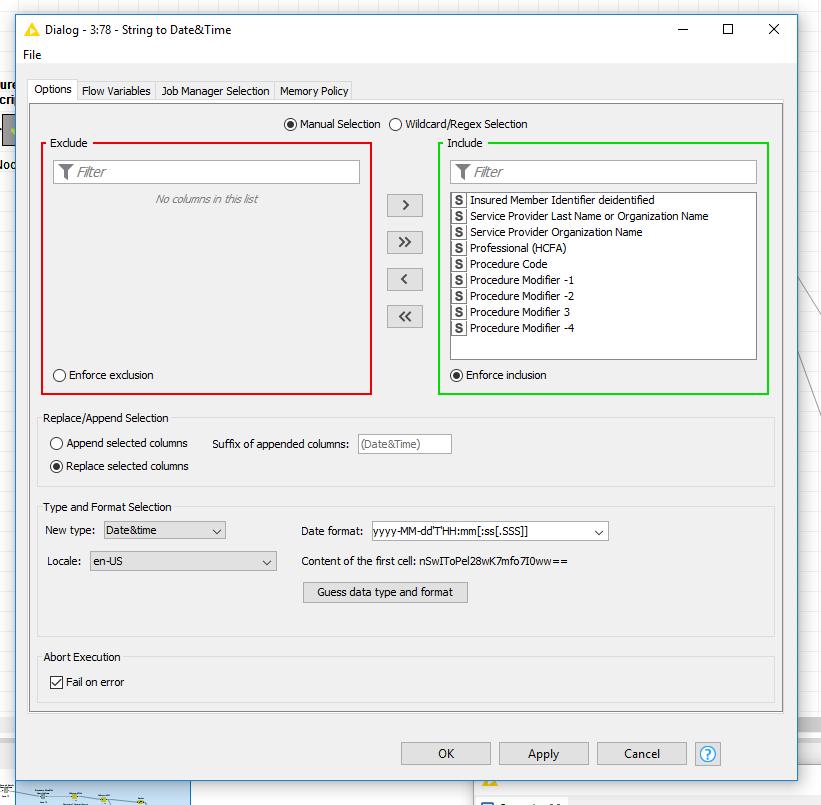Click the funnel icon in the Include filter
821x805 pixels.
tap(463, 172)
